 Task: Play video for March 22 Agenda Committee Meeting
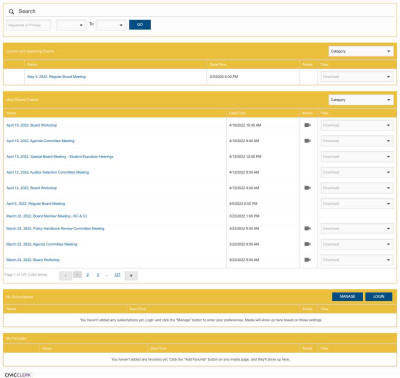[x=307, y=244]
